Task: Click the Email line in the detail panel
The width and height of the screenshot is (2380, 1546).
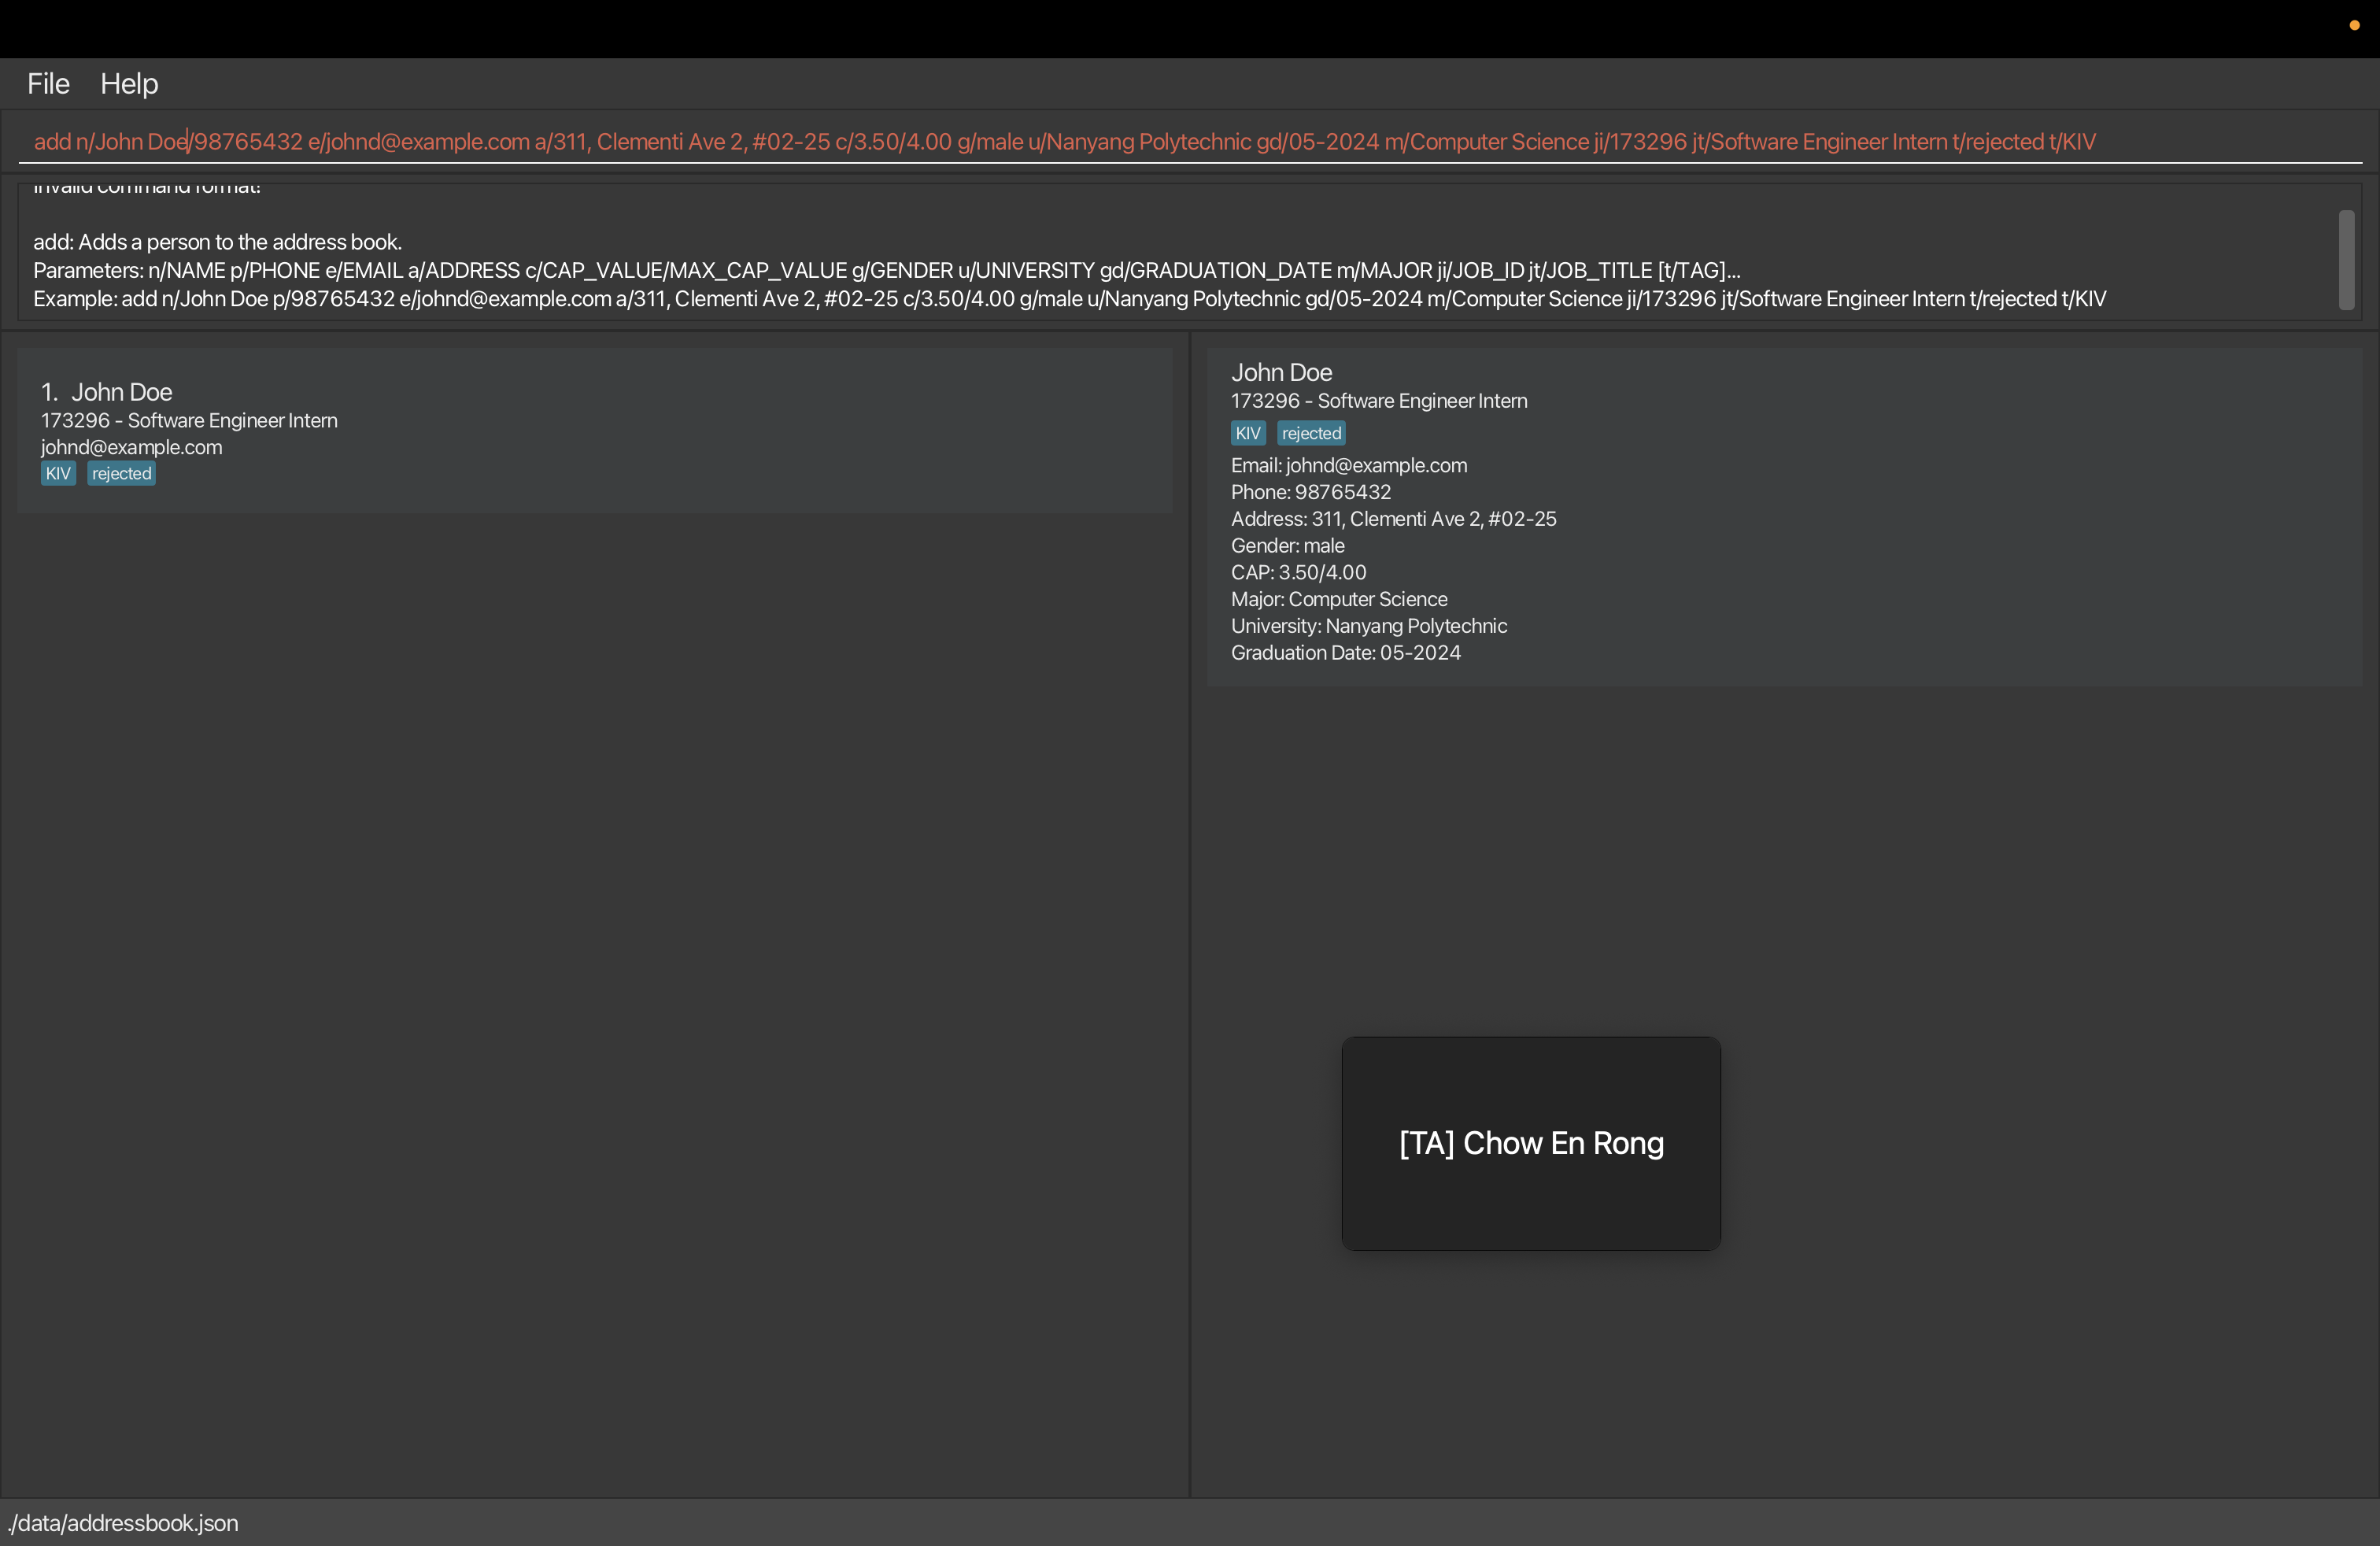Action: 1348,466
